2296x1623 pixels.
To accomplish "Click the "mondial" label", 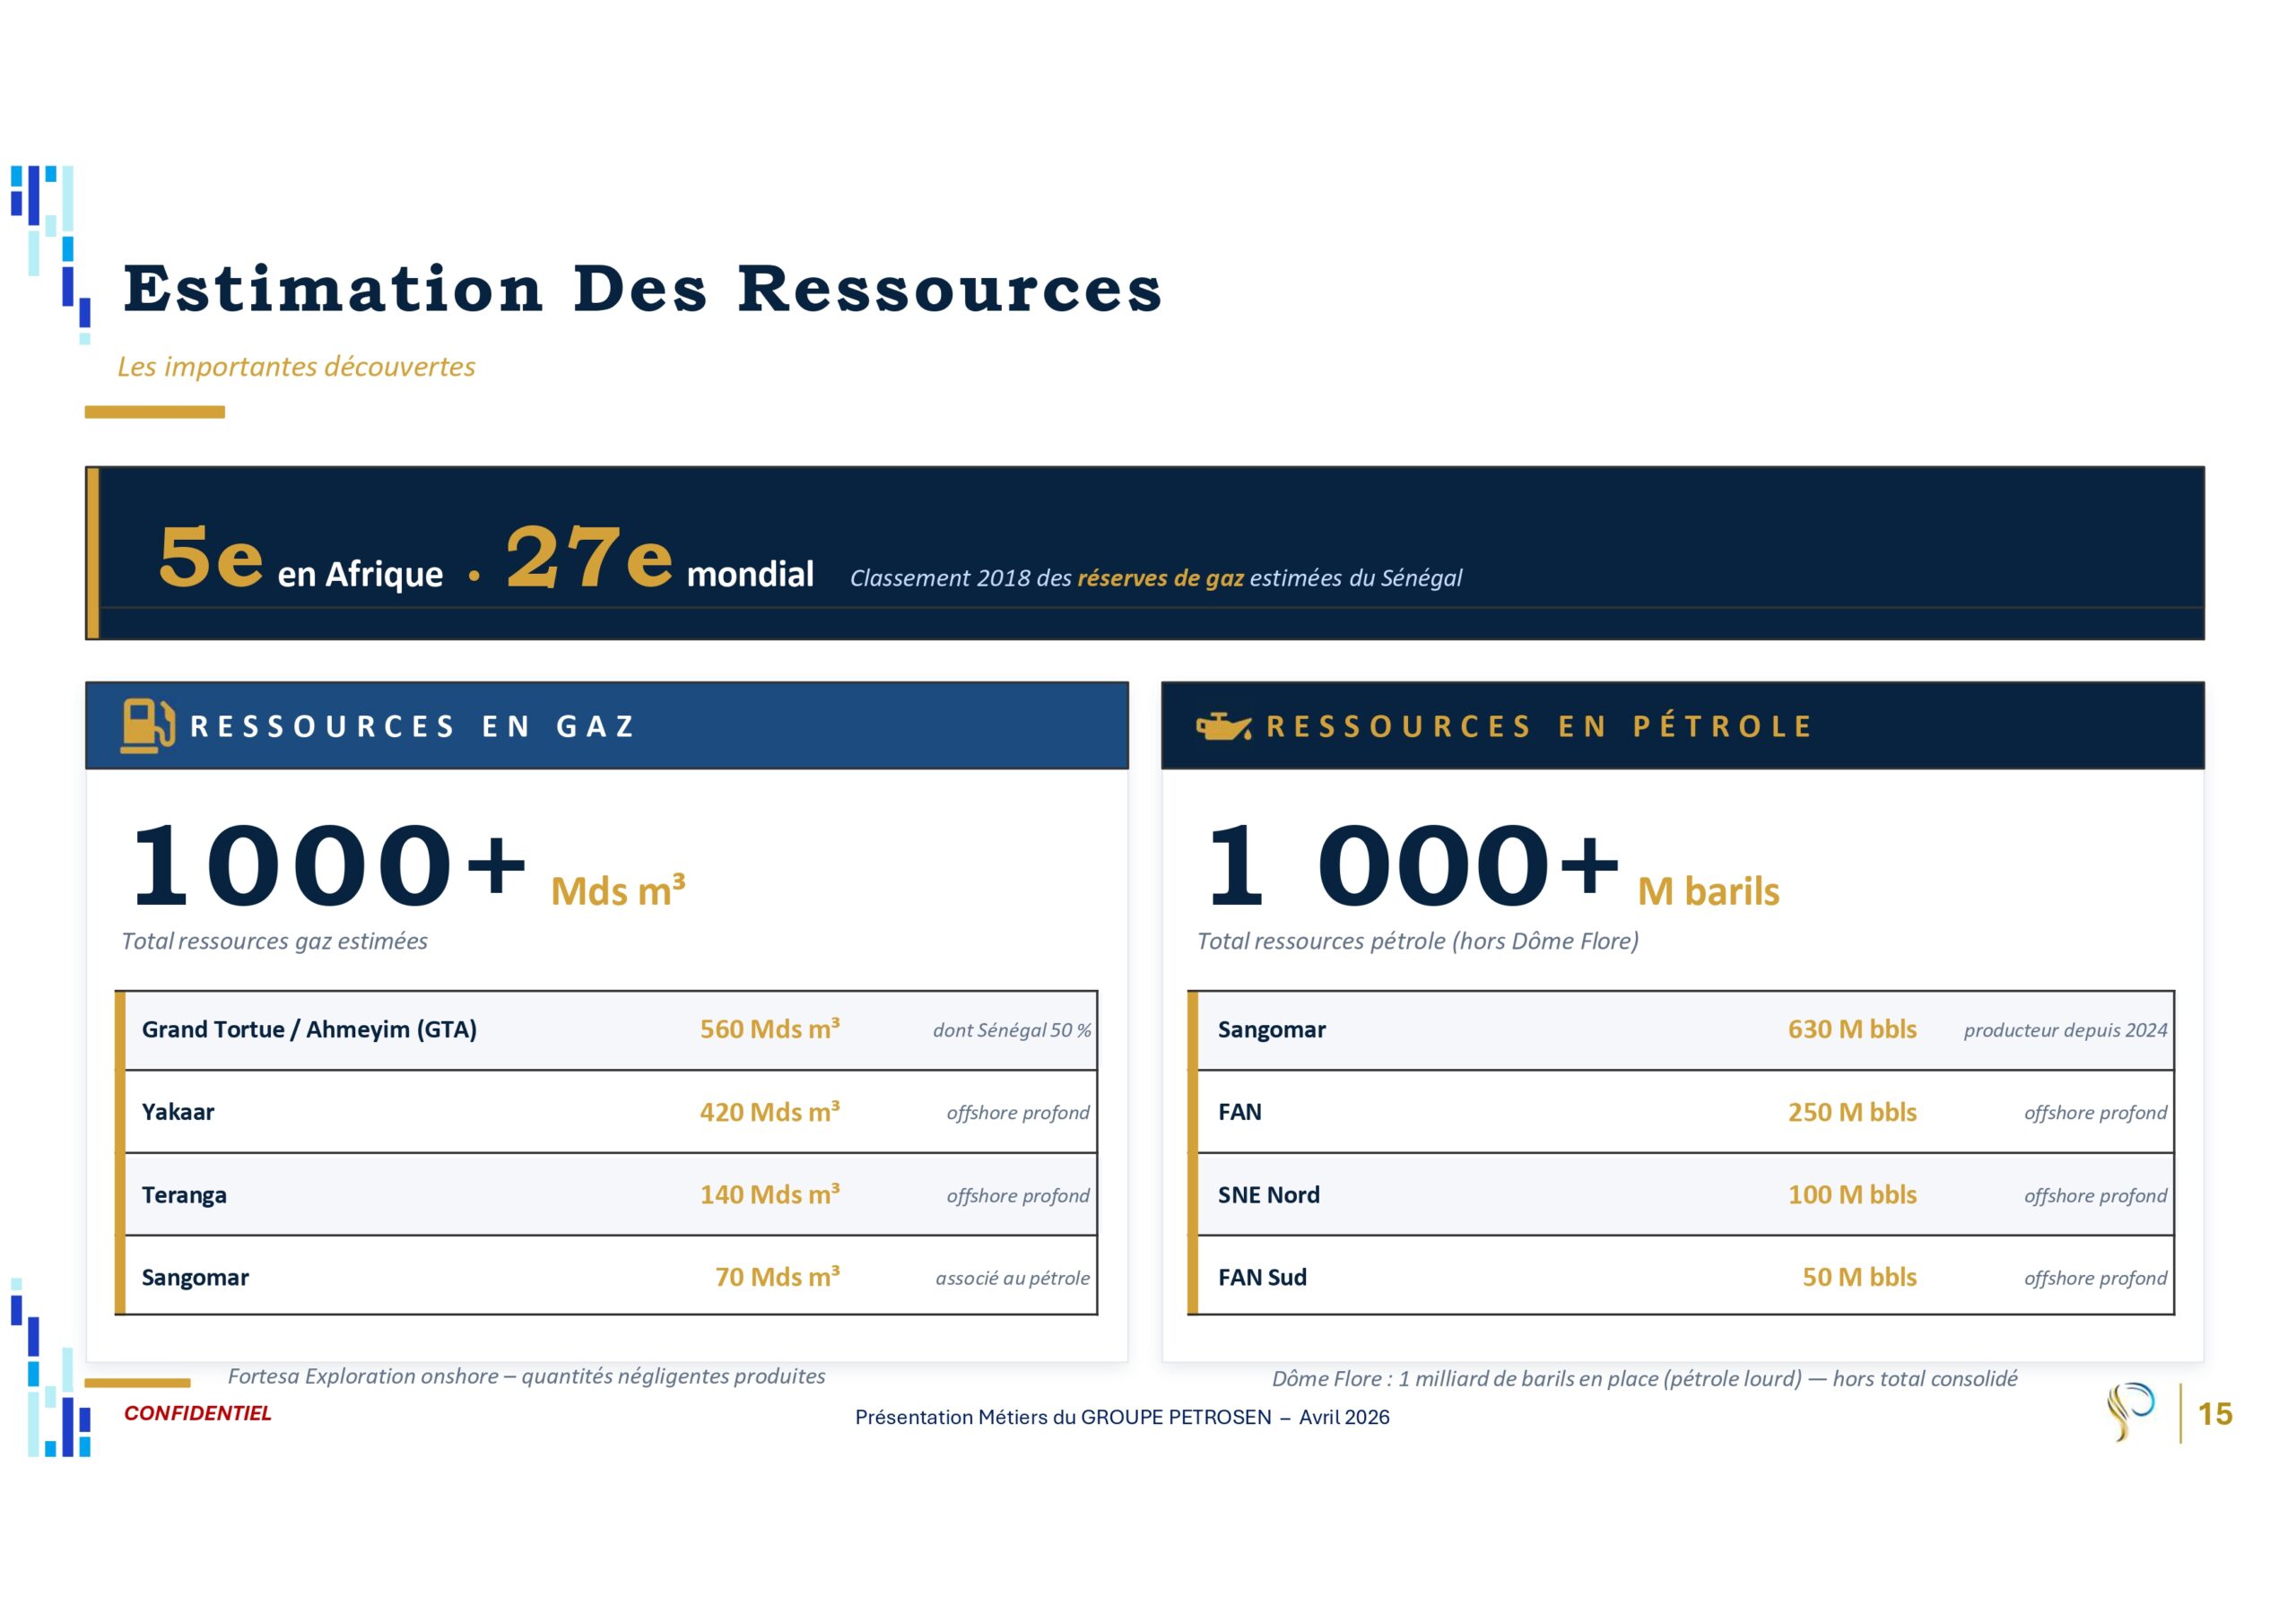I will click(750, 574).
